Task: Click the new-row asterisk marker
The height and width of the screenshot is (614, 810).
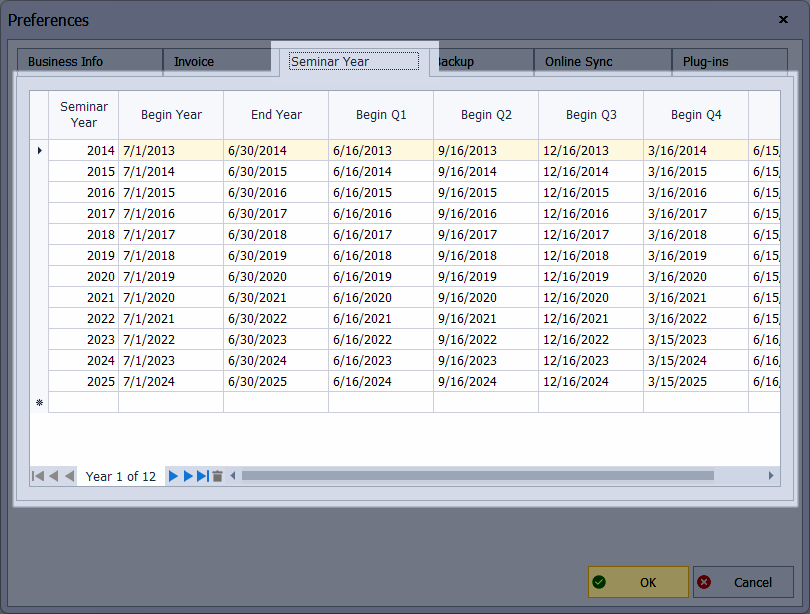Action: point(39,402)
